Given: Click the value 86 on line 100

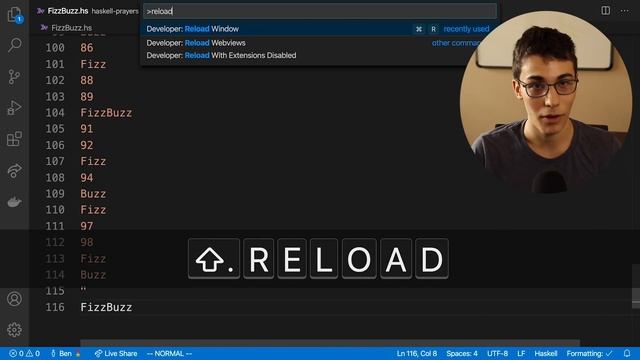Looking at the screenshot, I should tap(87, 48).
